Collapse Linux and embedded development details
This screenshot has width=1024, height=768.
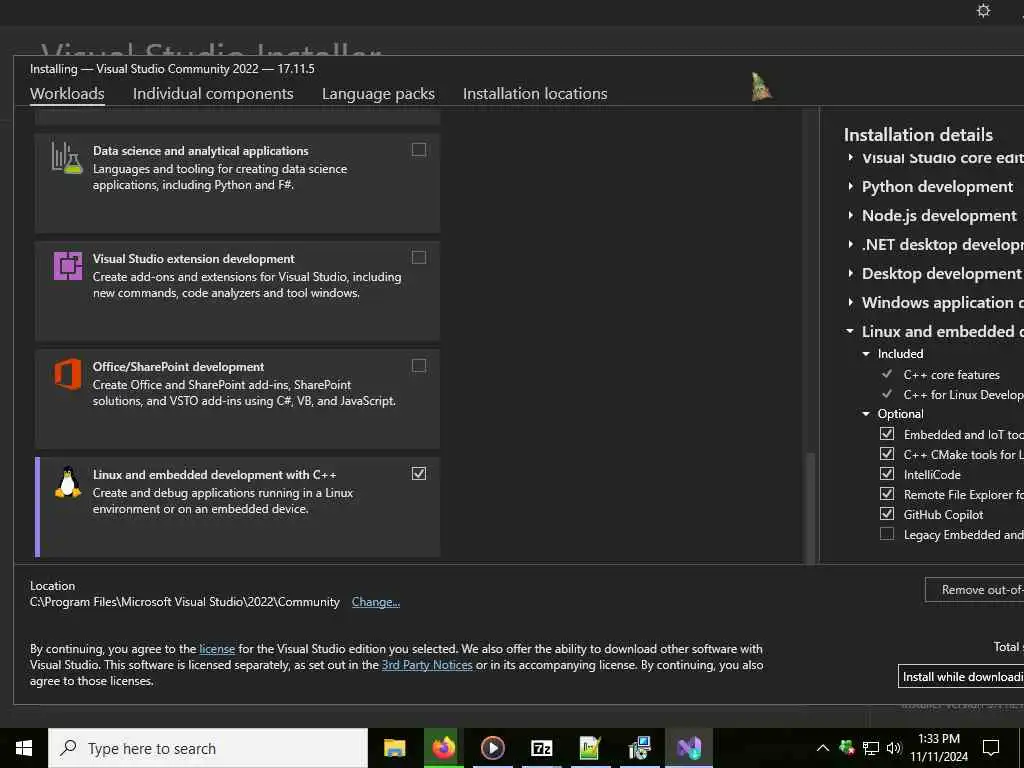(x=850, y=331)
